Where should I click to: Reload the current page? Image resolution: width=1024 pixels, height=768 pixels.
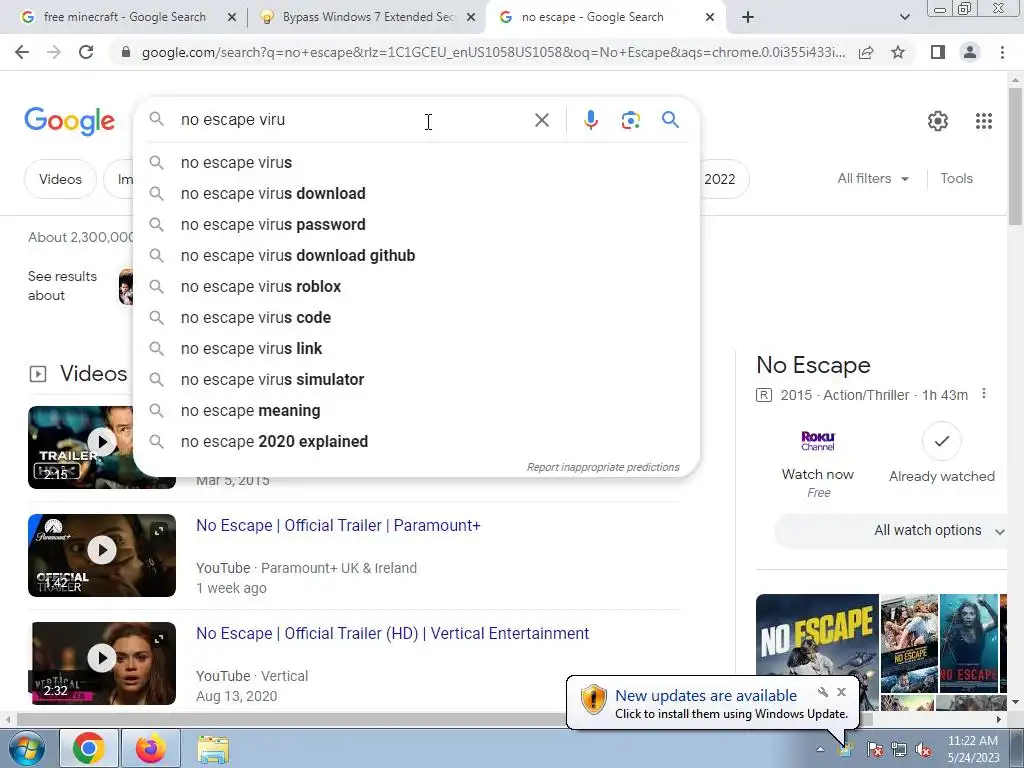pos(86,52)
